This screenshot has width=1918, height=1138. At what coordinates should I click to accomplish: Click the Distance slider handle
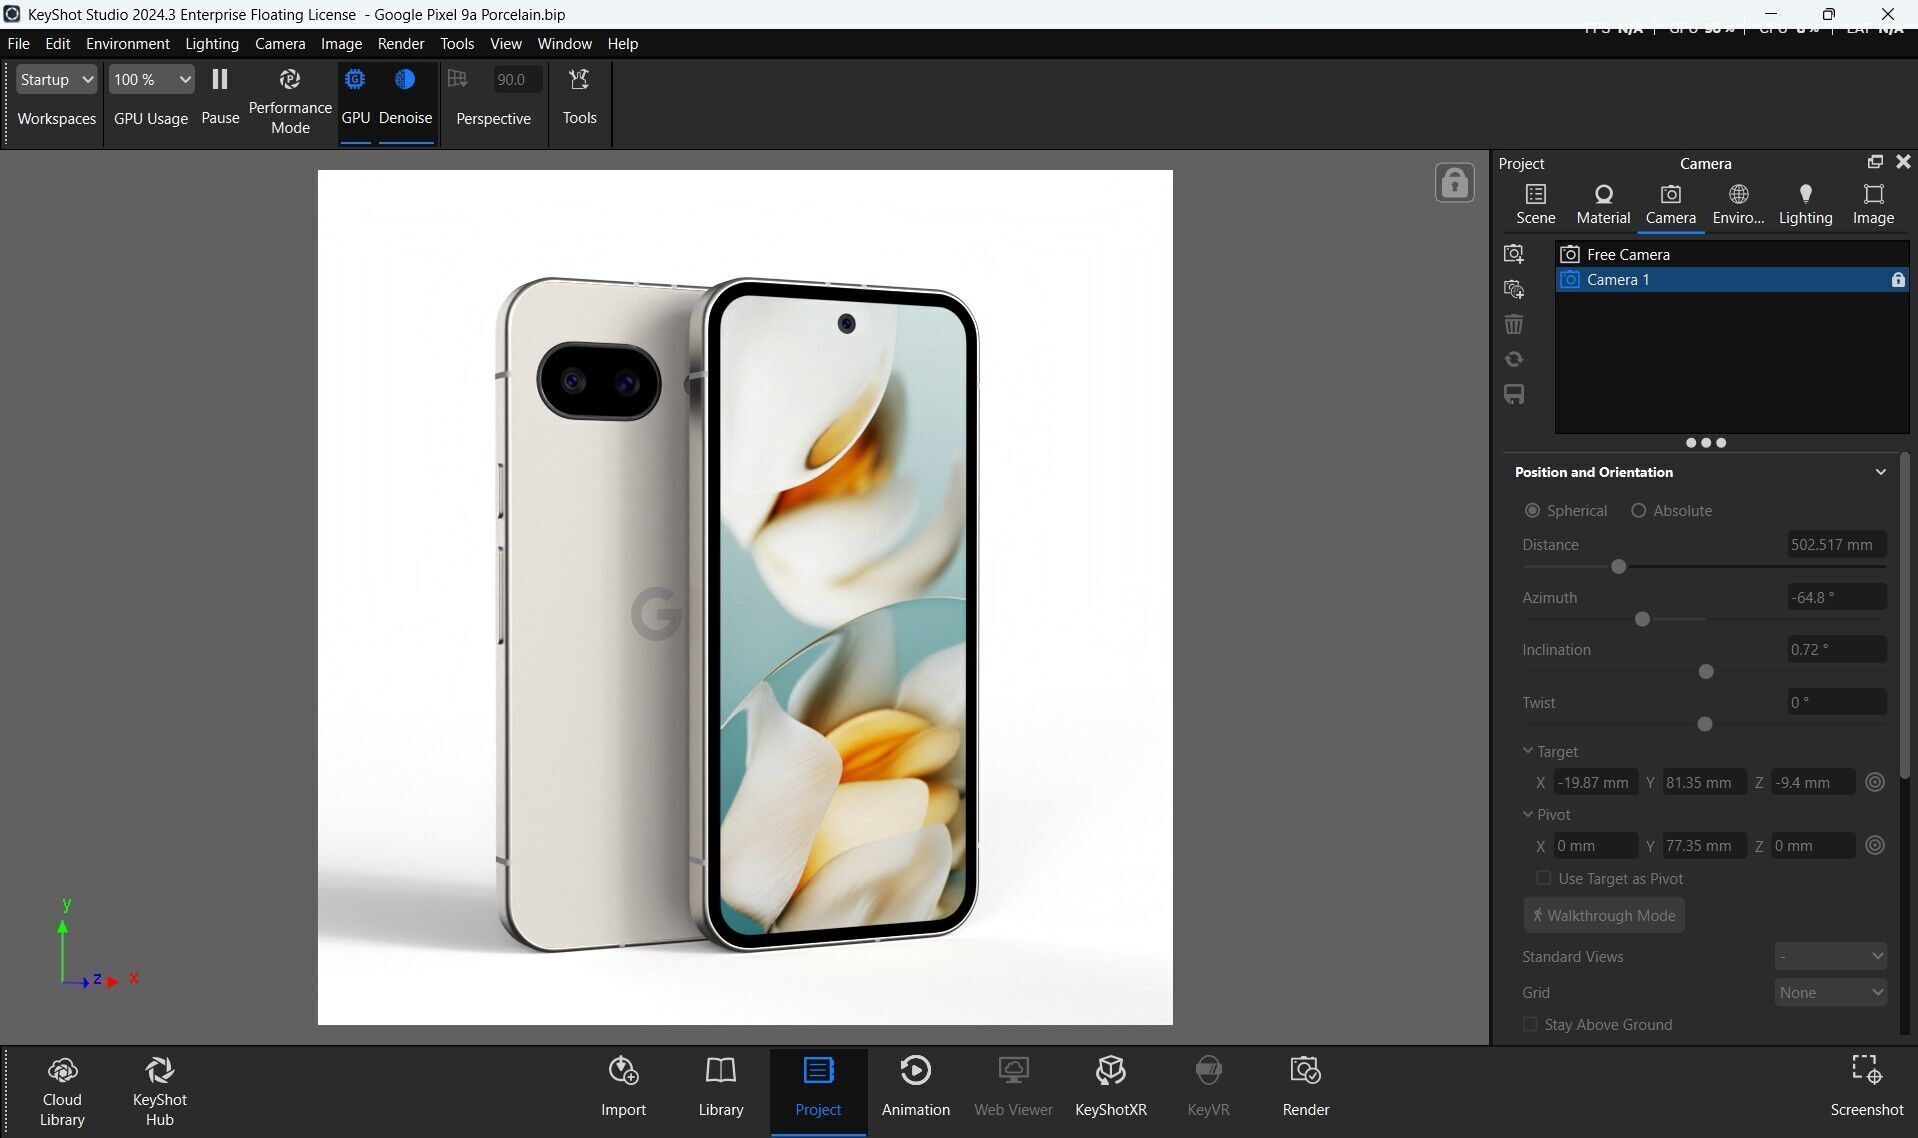1618,567
